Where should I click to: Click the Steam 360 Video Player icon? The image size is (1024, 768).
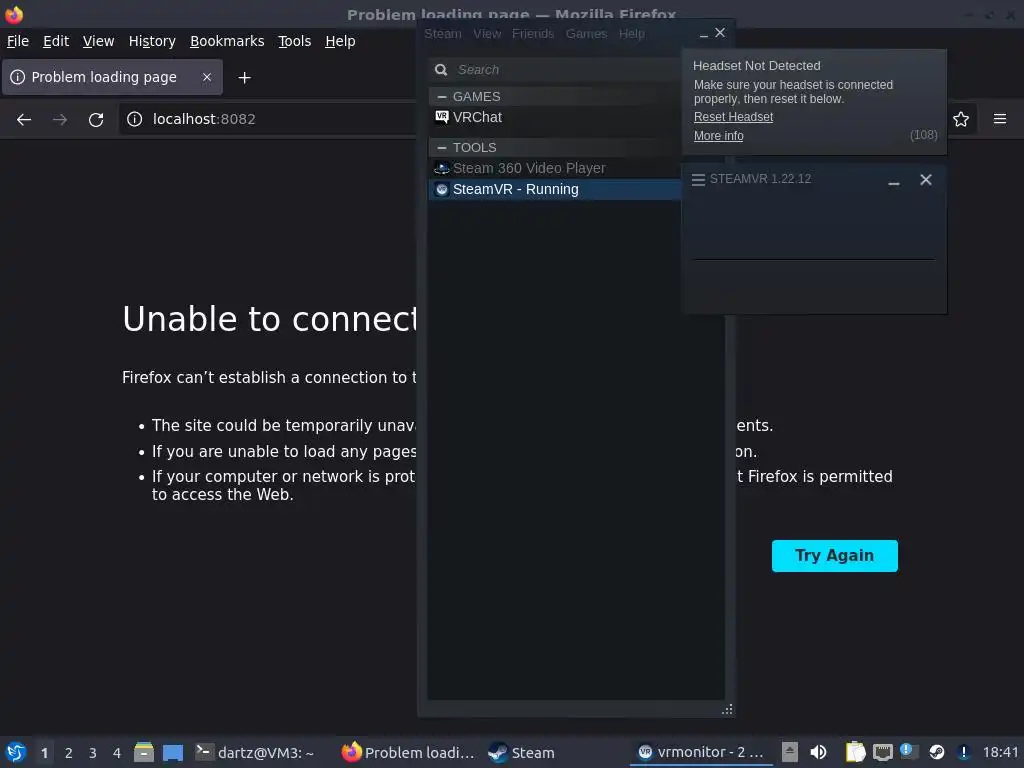[x=441, y=168]
